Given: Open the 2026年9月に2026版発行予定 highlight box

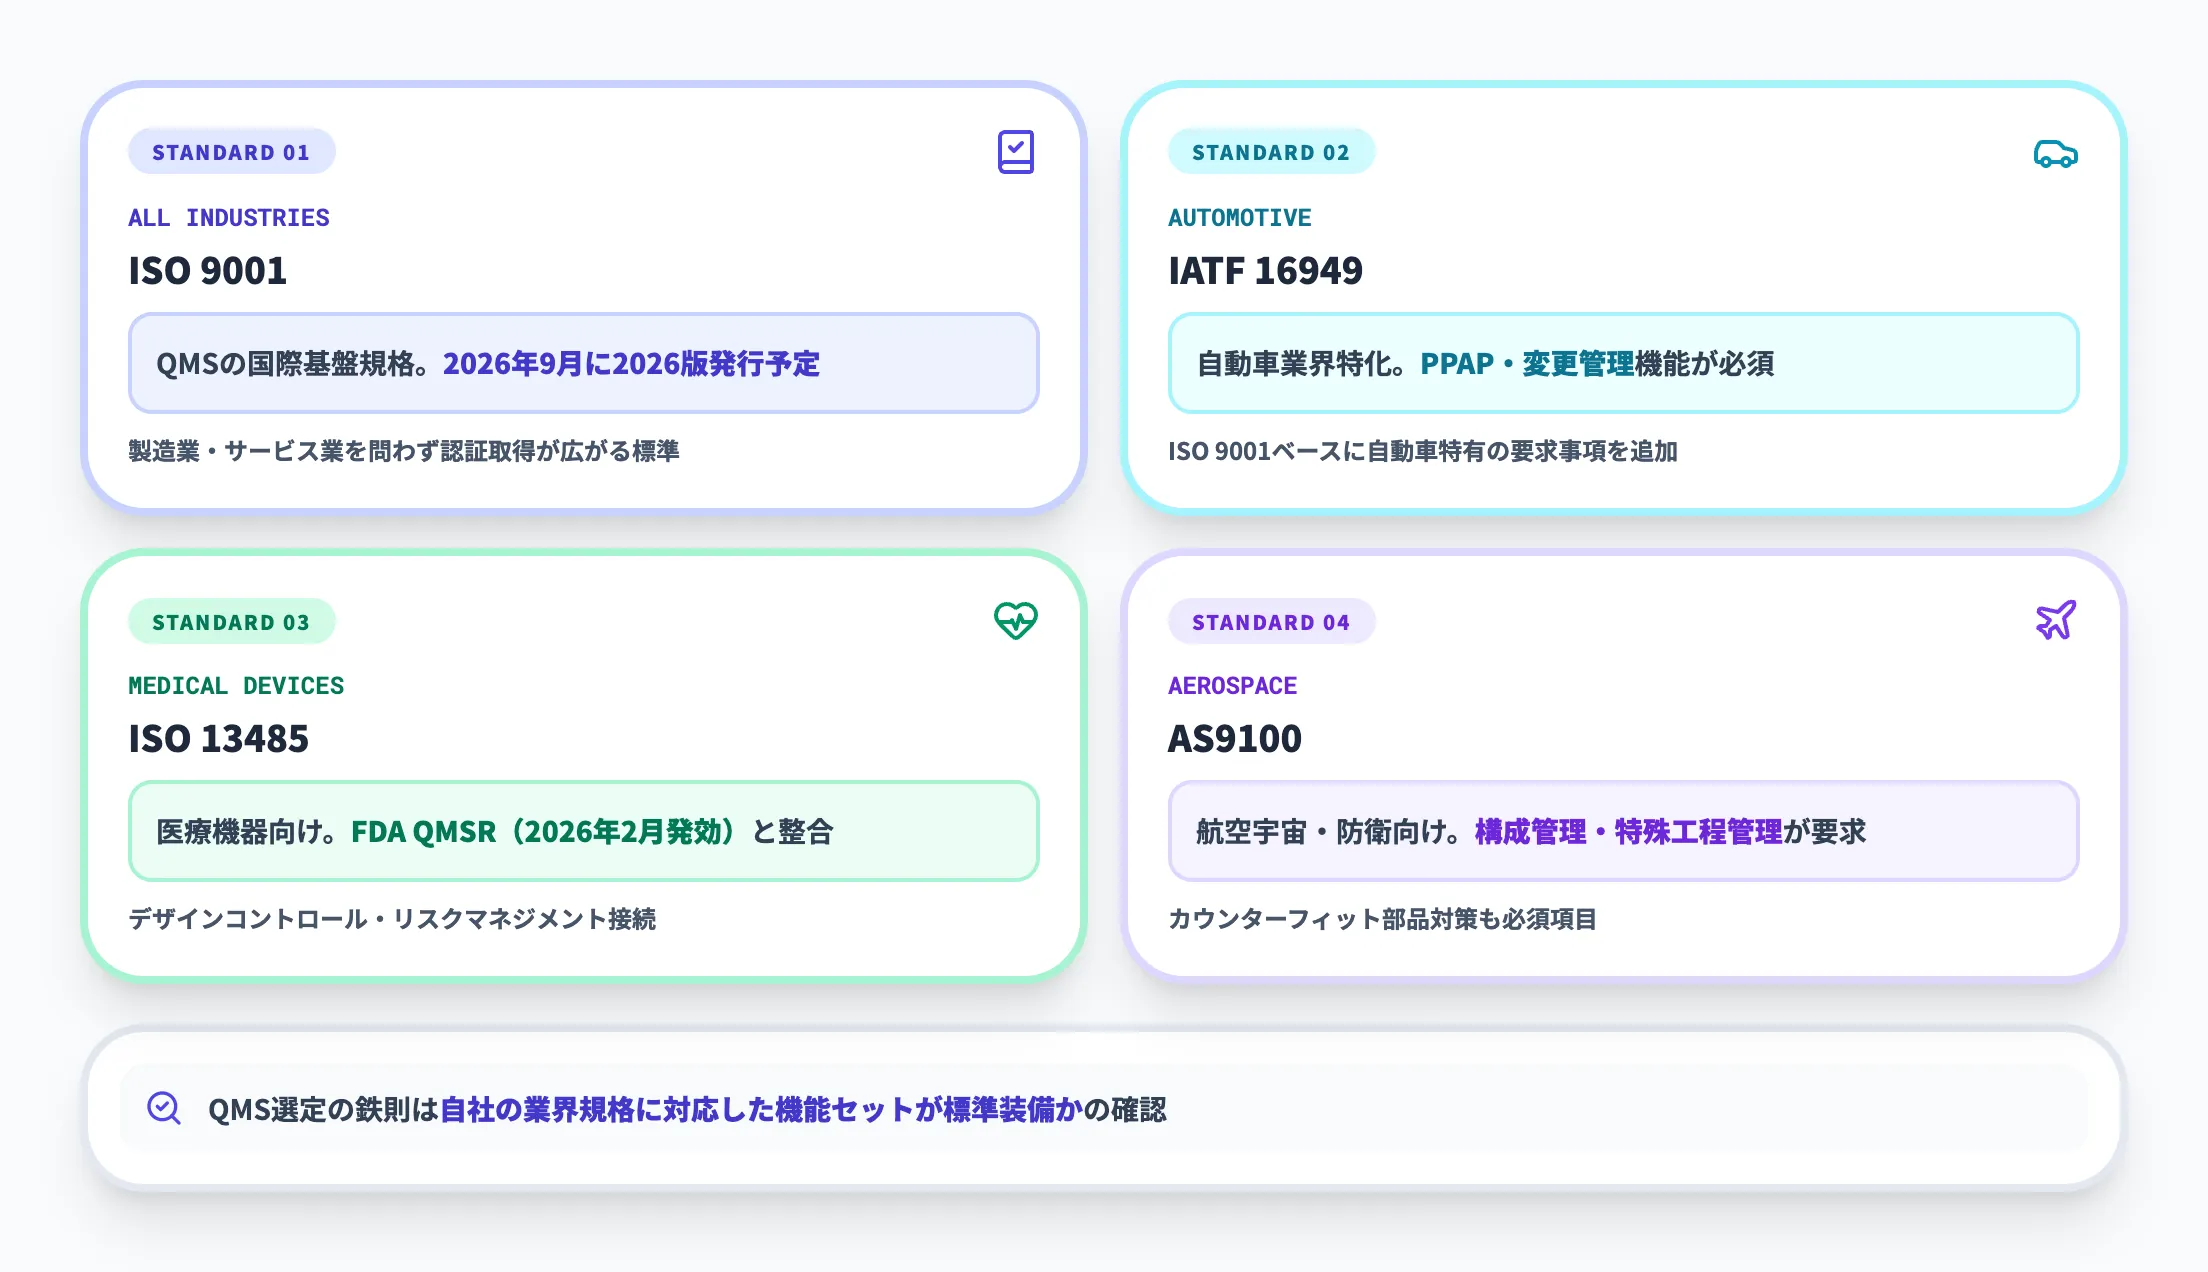Looking at the screenshot, I should point(583,363).
